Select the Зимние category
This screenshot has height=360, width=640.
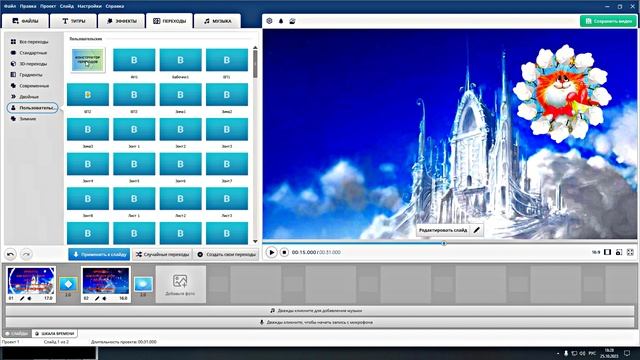tap(23, 119)
